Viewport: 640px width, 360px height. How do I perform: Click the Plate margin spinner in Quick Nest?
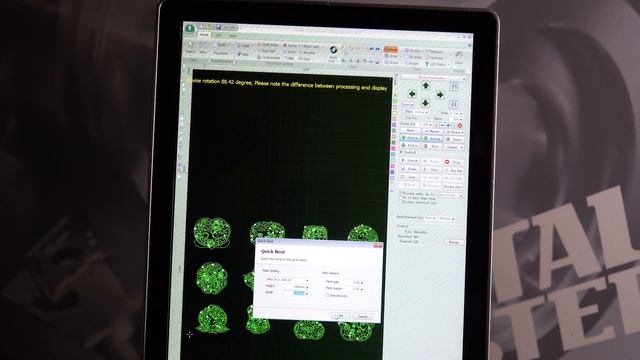click(x=362, y=289)
